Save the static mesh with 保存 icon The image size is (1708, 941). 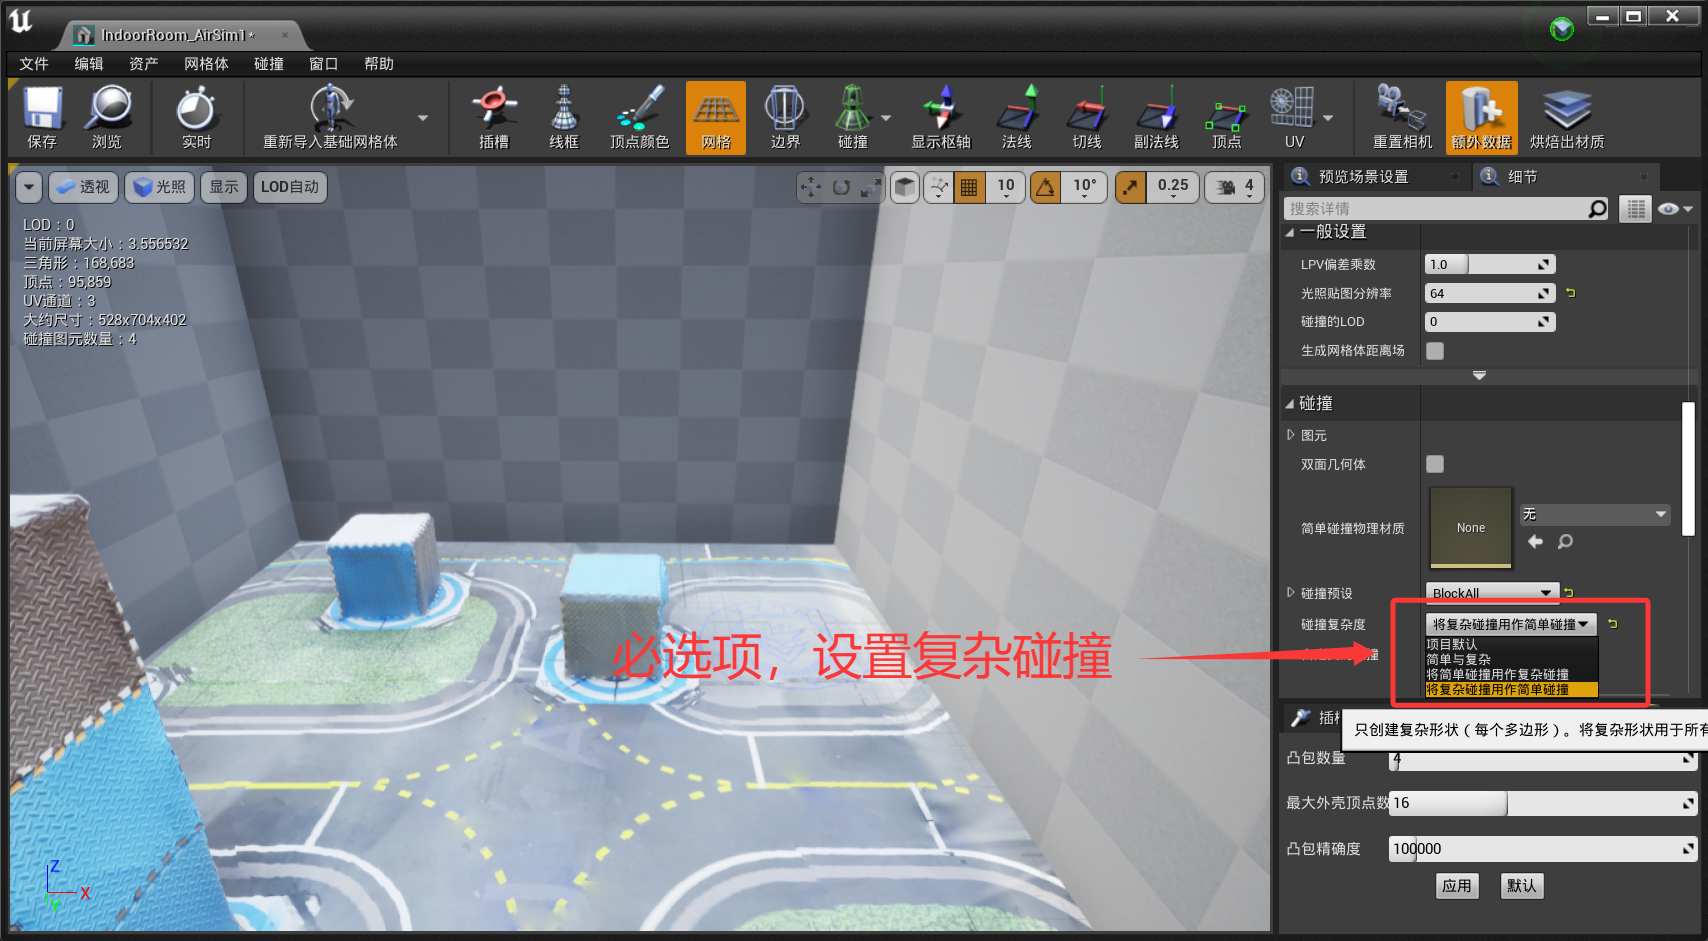click(42, 117)
